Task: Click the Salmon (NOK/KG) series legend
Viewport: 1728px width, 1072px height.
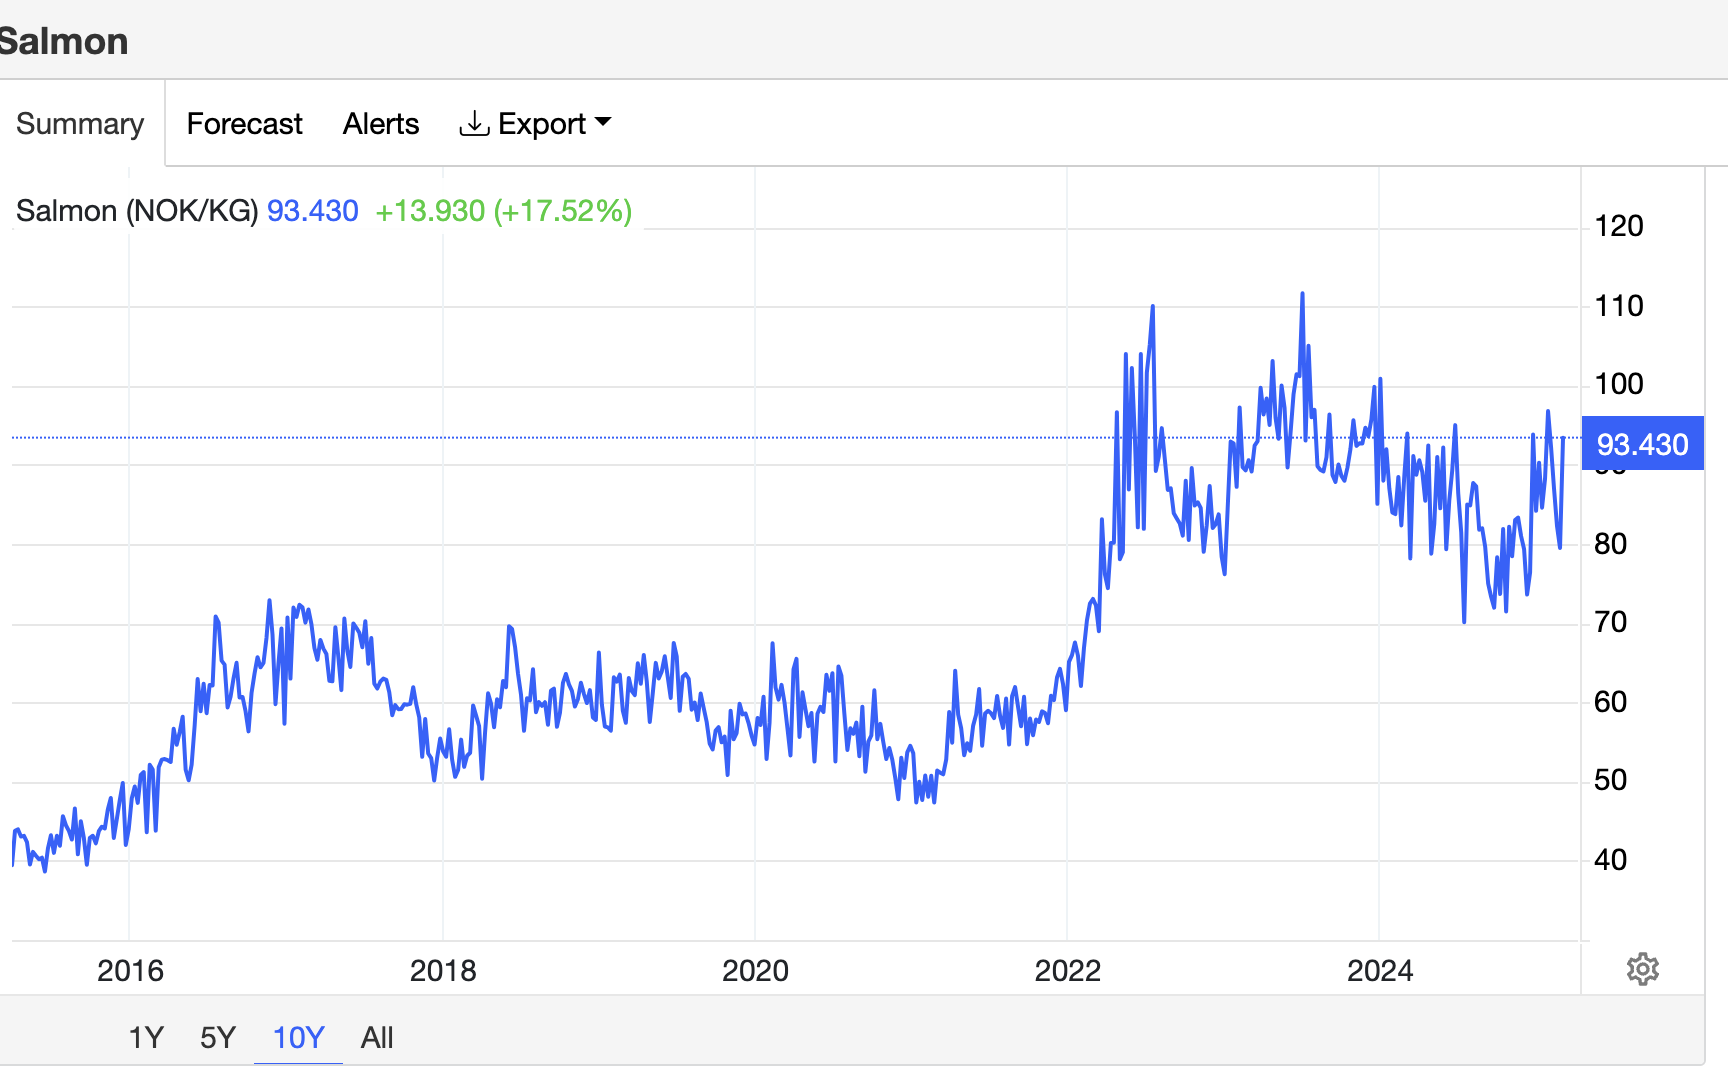Action: (137, 211)
